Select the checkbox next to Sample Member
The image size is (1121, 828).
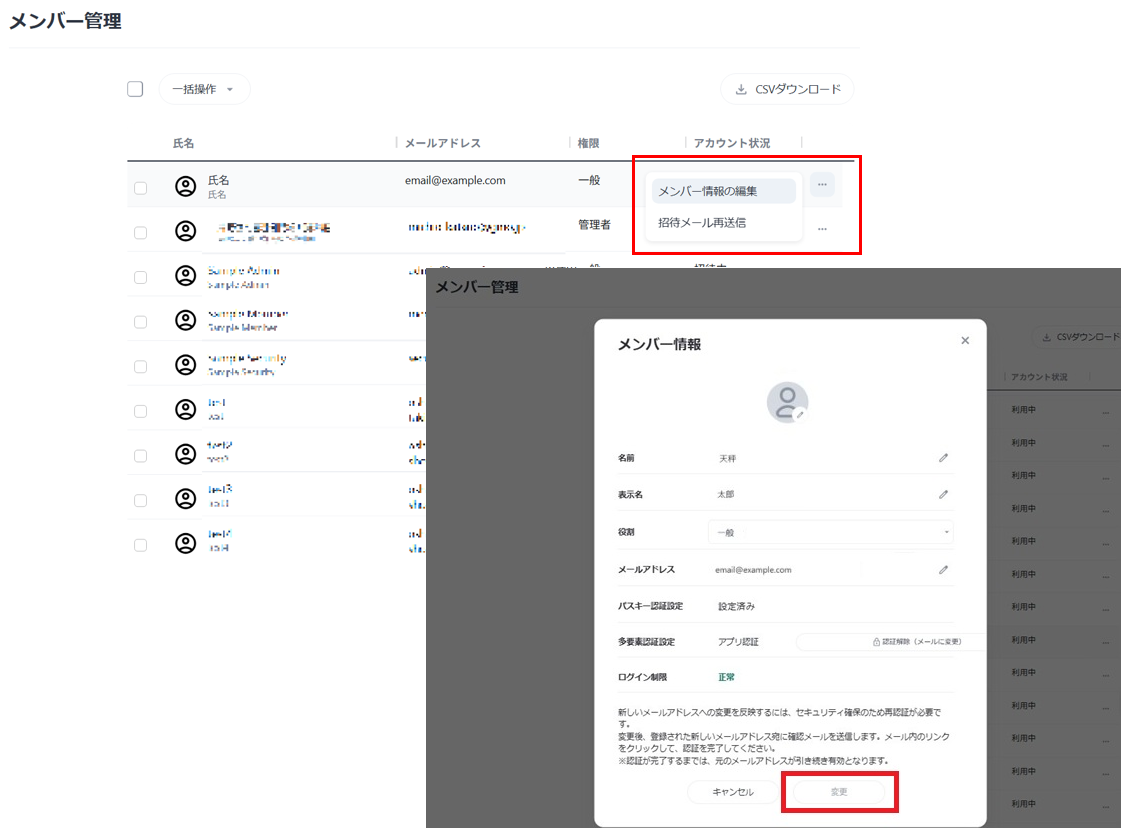click(x=143, y=321)
